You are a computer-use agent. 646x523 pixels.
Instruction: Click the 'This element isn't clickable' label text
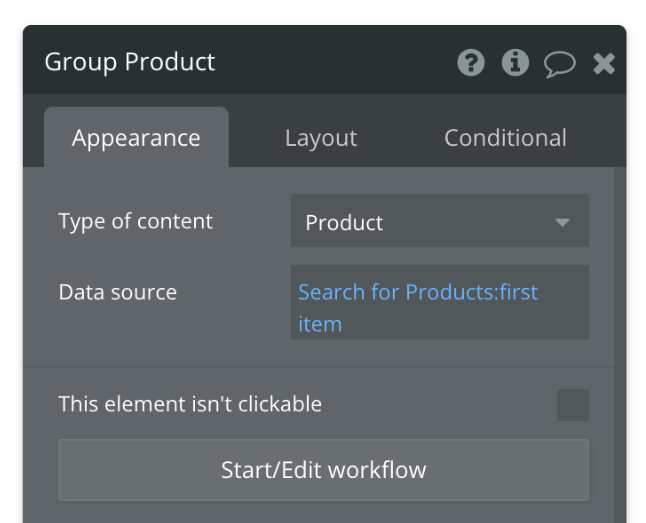190,404
